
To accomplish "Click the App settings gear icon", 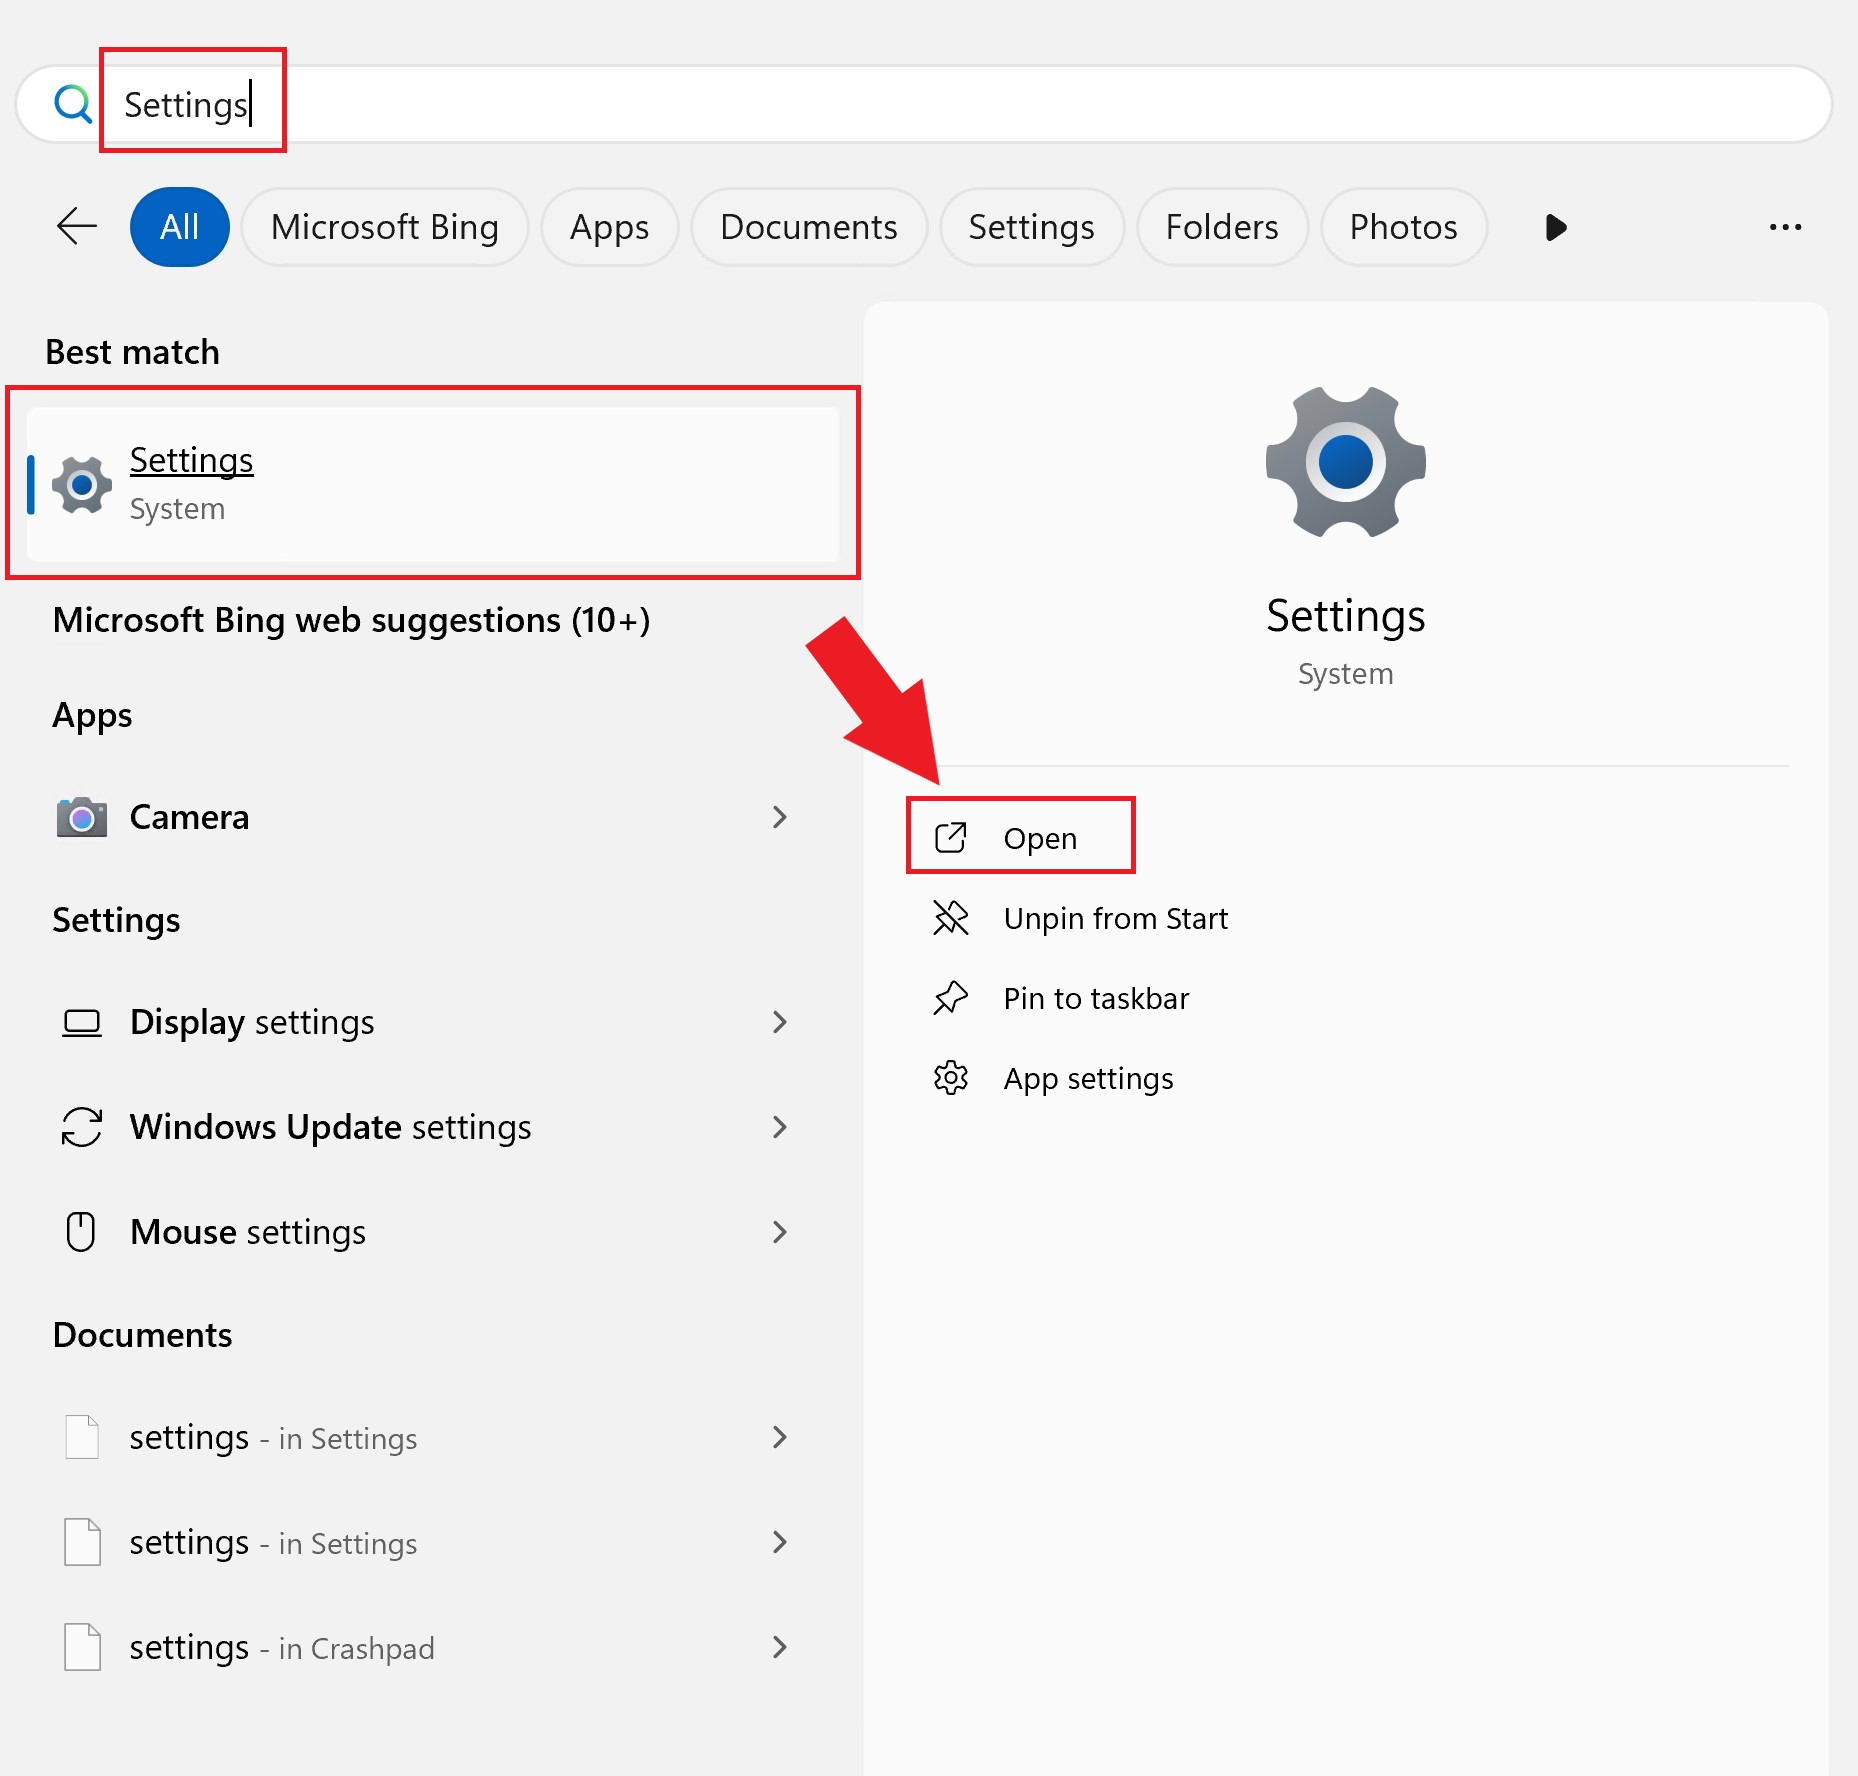I will 950,1078.
